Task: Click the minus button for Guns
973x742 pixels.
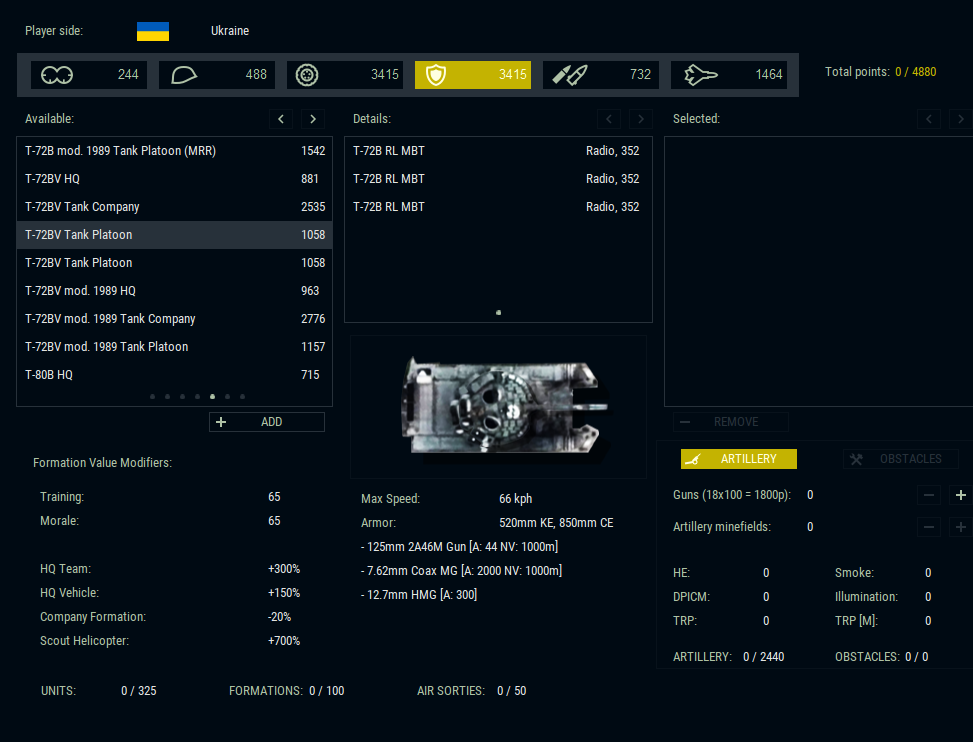Action: 929,495
